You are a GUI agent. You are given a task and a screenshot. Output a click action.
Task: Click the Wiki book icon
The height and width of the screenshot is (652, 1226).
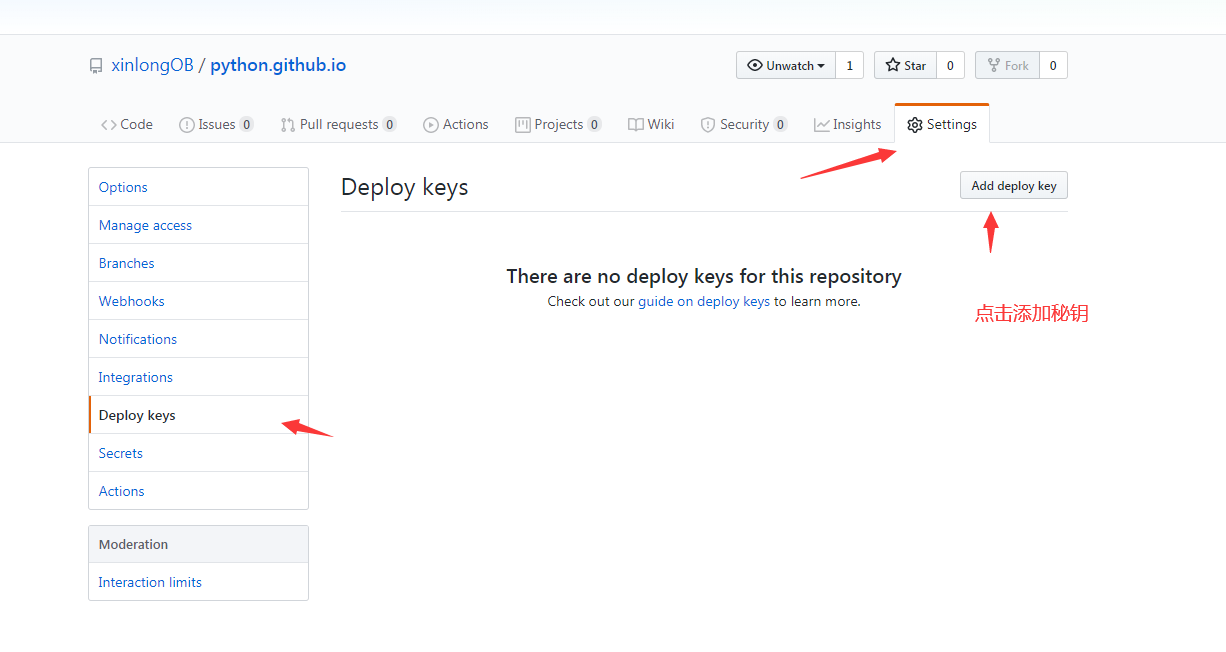click(635, 125)
